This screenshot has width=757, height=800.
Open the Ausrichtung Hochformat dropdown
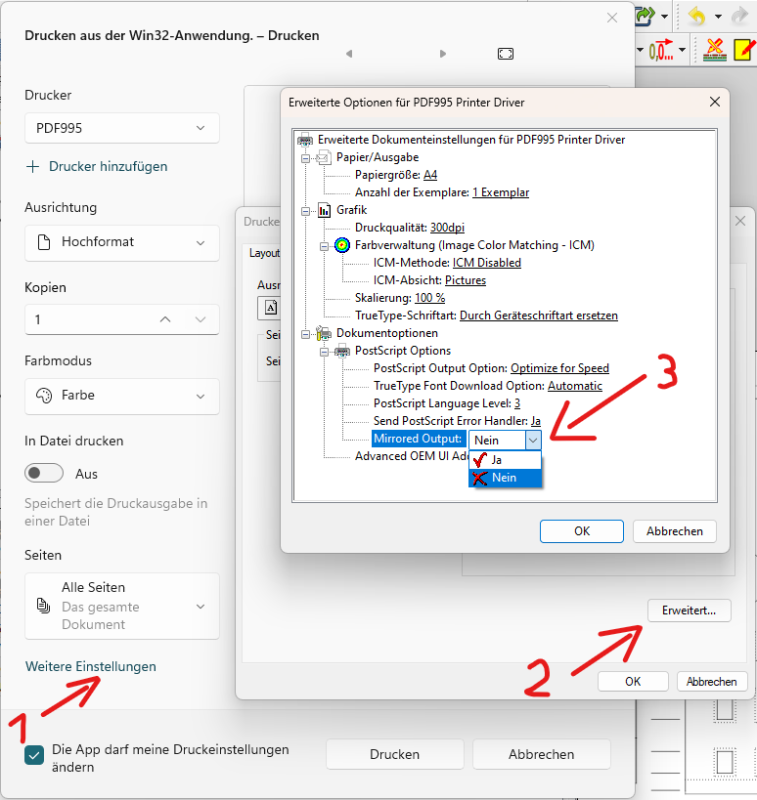coord(121,242)
